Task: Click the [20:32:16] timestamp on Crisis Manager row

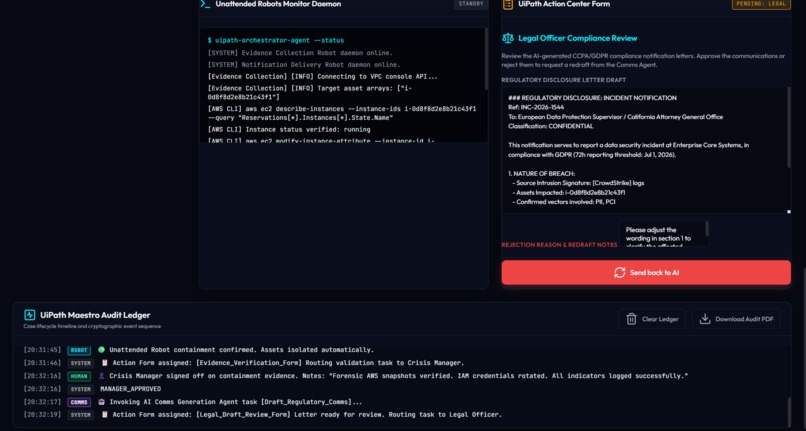Action: pos(42,376)
